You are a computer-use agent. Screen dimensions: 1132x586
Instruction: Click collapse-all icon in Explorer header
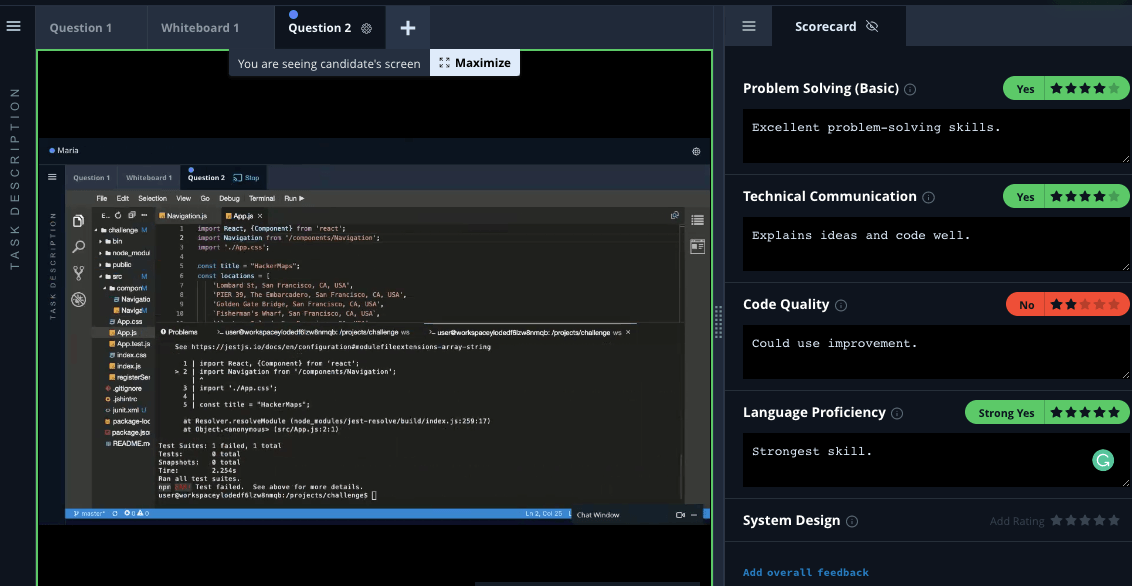pyautogui.click(x=131, y=215)
